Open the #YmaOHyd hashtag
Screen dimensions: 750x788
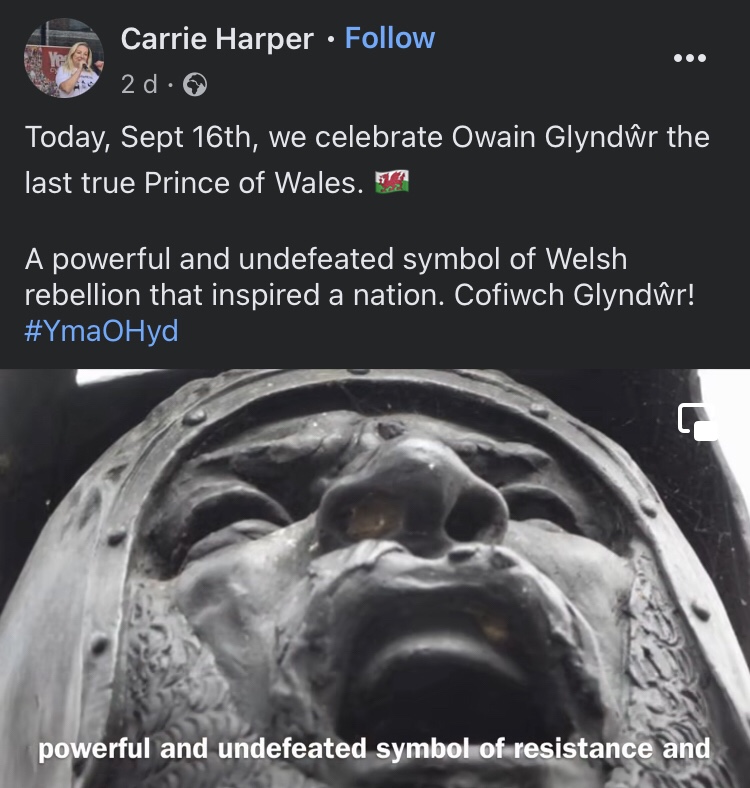coord(101,331)
